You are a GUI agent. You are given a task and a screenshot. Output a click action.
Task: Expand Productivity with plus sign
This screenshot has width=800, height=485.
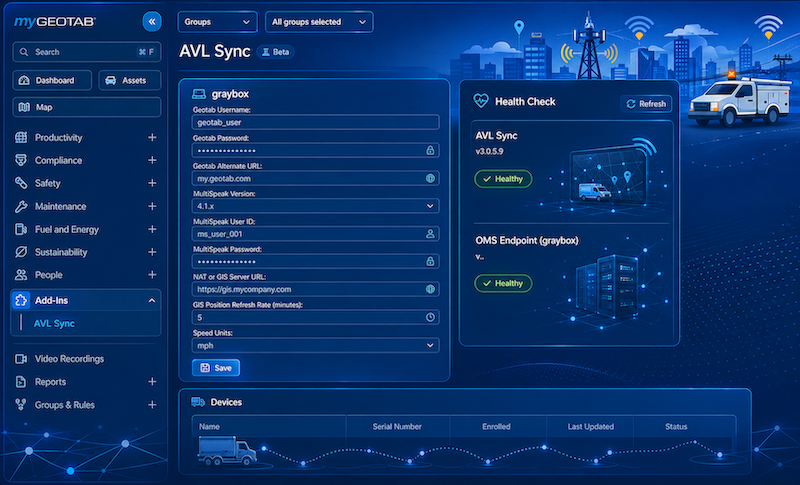tap(152, 137)
